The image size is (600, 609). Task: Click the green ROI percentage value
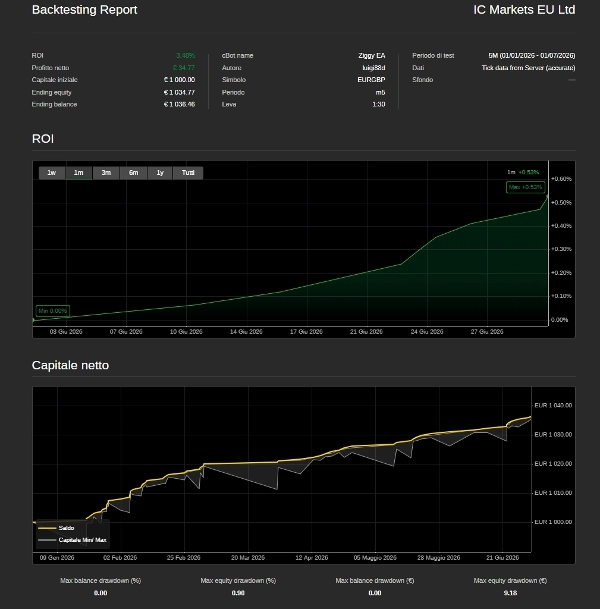(186, 56)
